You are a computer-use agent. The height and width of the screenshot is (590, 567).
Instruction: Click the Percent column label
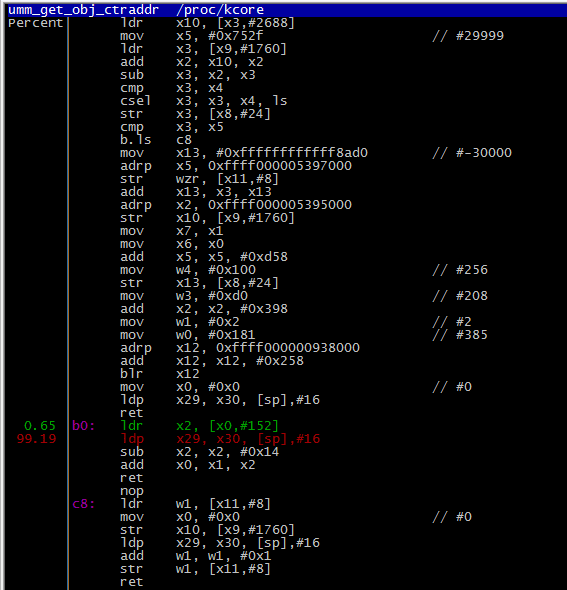click(35, 23)
